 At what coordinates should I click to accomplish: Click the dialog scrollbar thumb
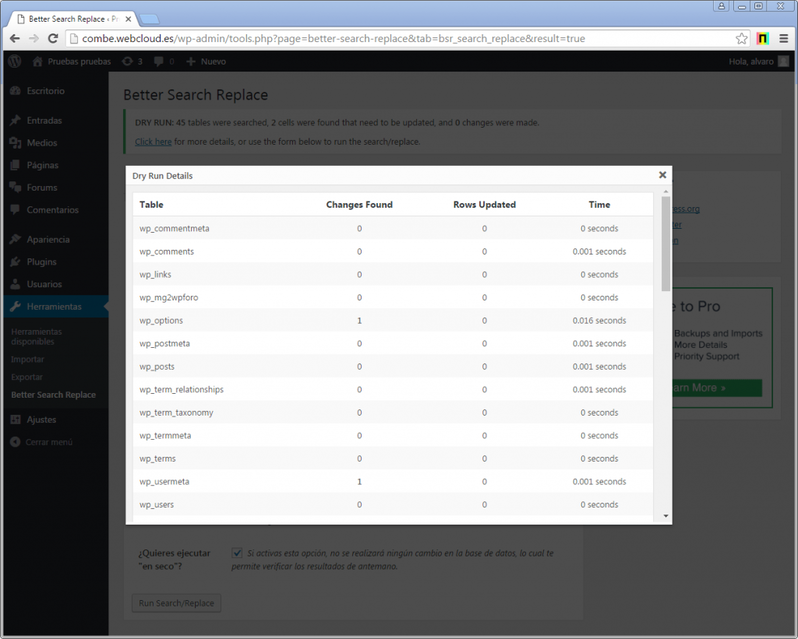click(666, 244)
